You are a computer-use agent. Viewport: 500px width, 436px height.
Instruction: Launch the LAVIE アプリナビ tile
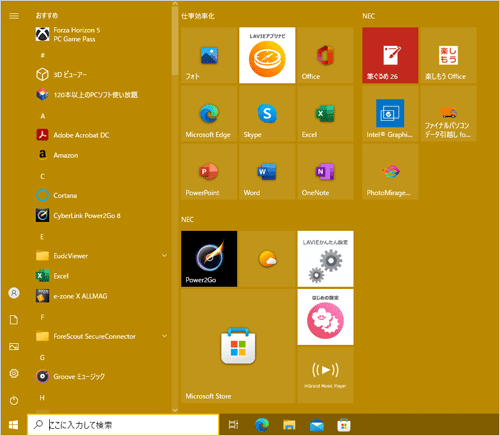267,55
